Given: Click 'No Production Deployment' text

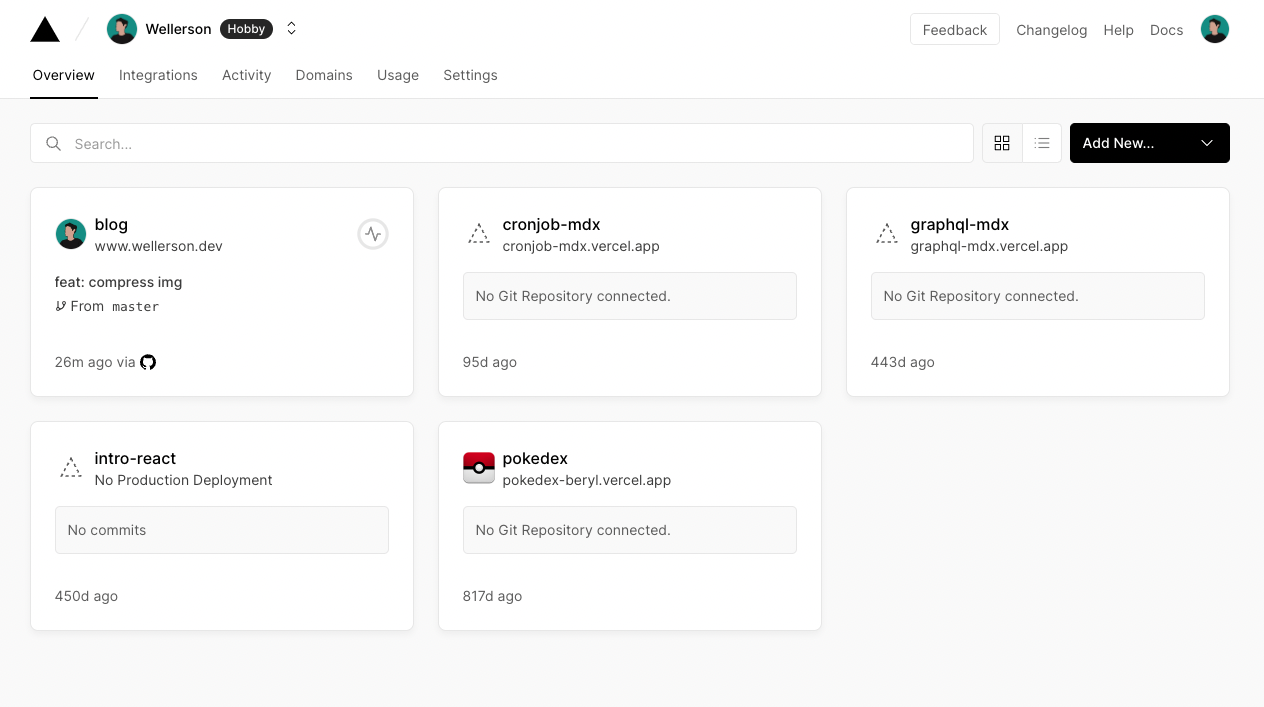Looking at the screenshot, I should [184, 480].
